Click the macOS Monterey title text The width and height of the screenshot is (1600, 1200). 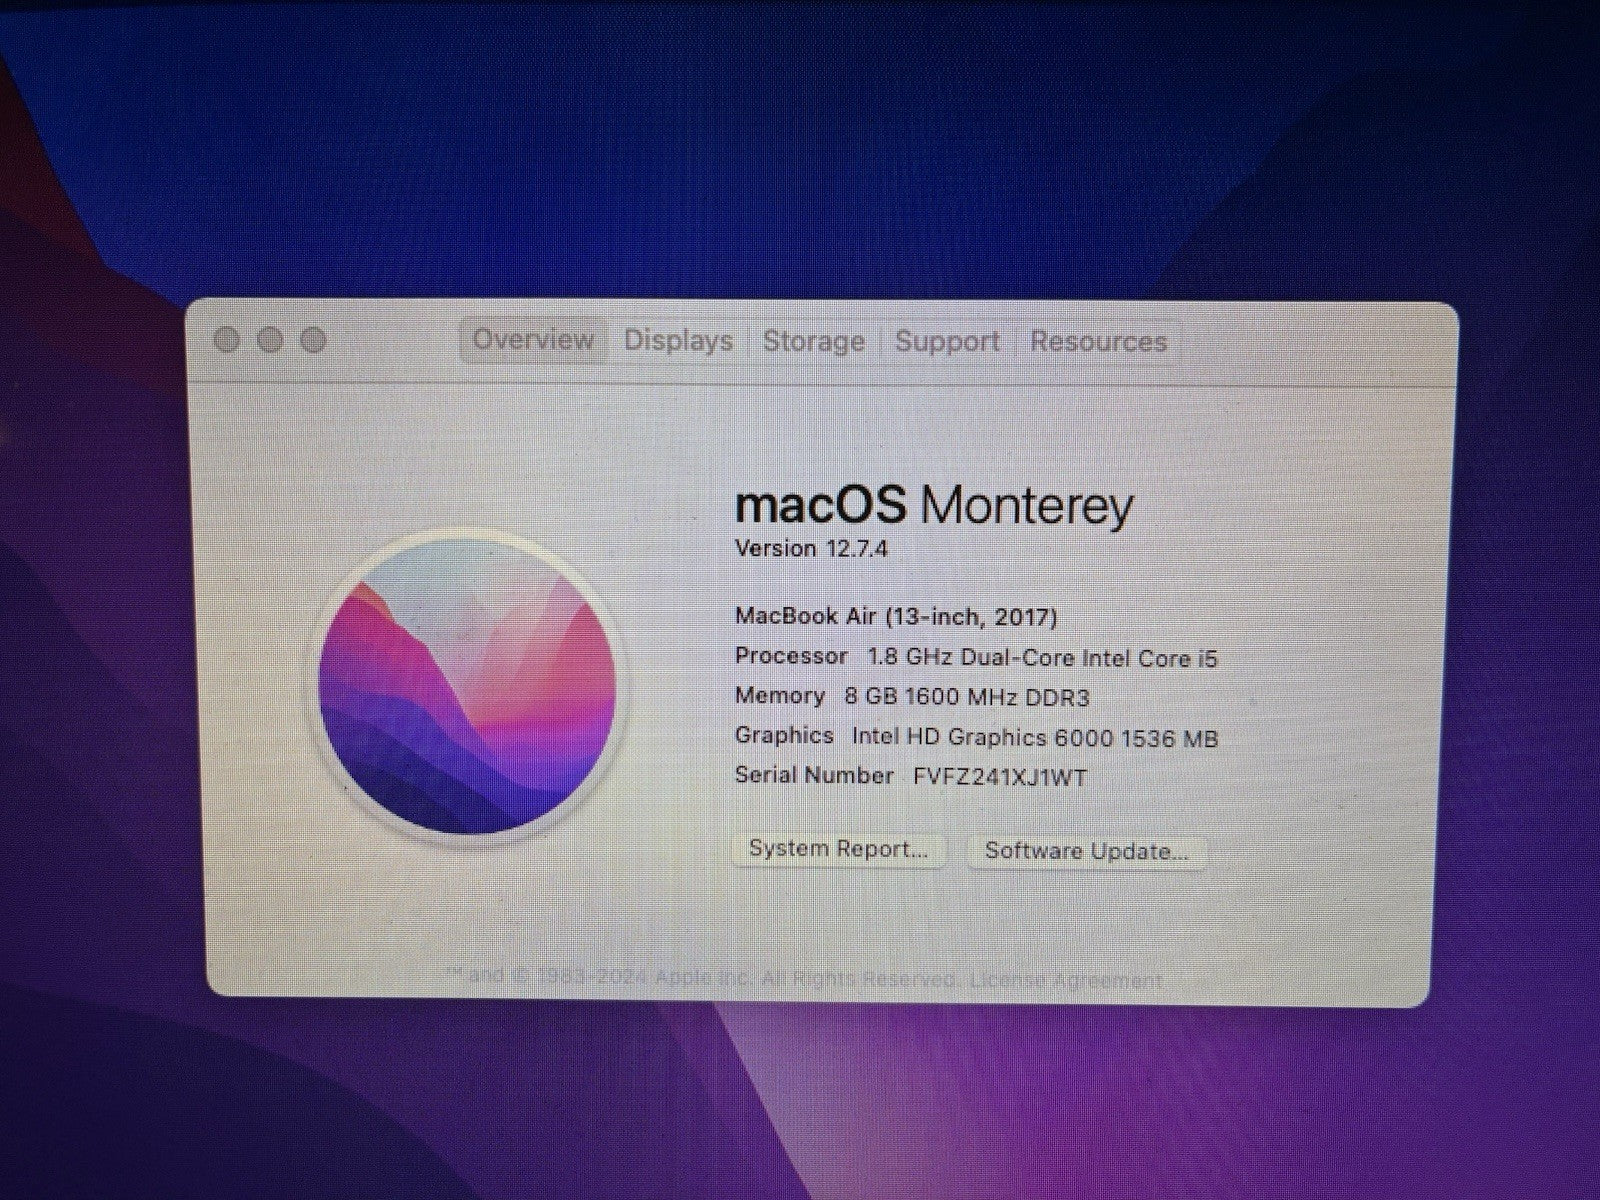coord(933,506)
